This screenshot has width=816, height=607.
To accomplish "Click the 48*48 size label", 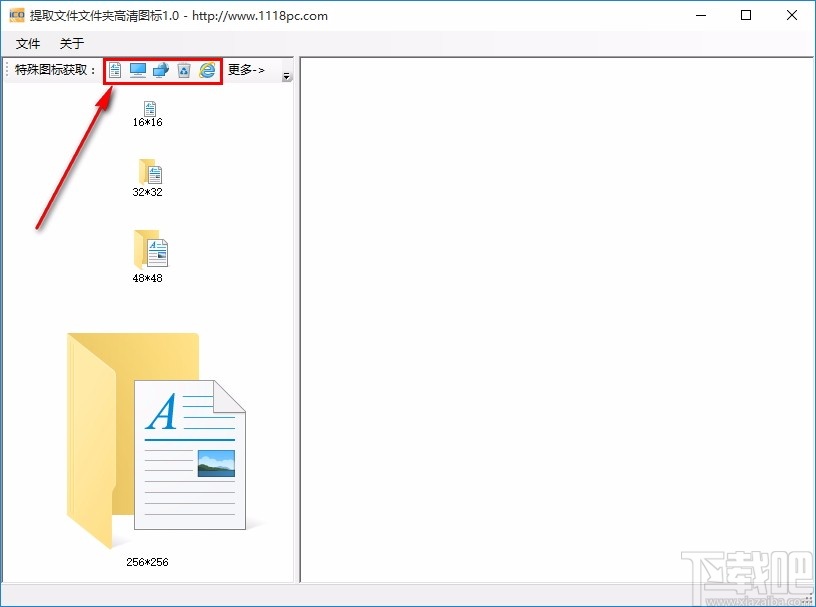I will click(148, 278).
